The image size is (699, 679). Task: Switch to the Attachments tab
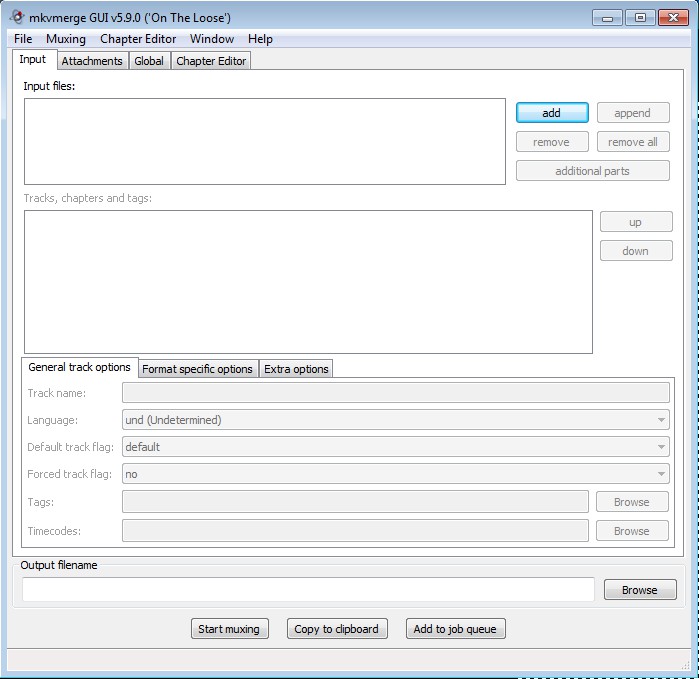(x=92, y=61)
